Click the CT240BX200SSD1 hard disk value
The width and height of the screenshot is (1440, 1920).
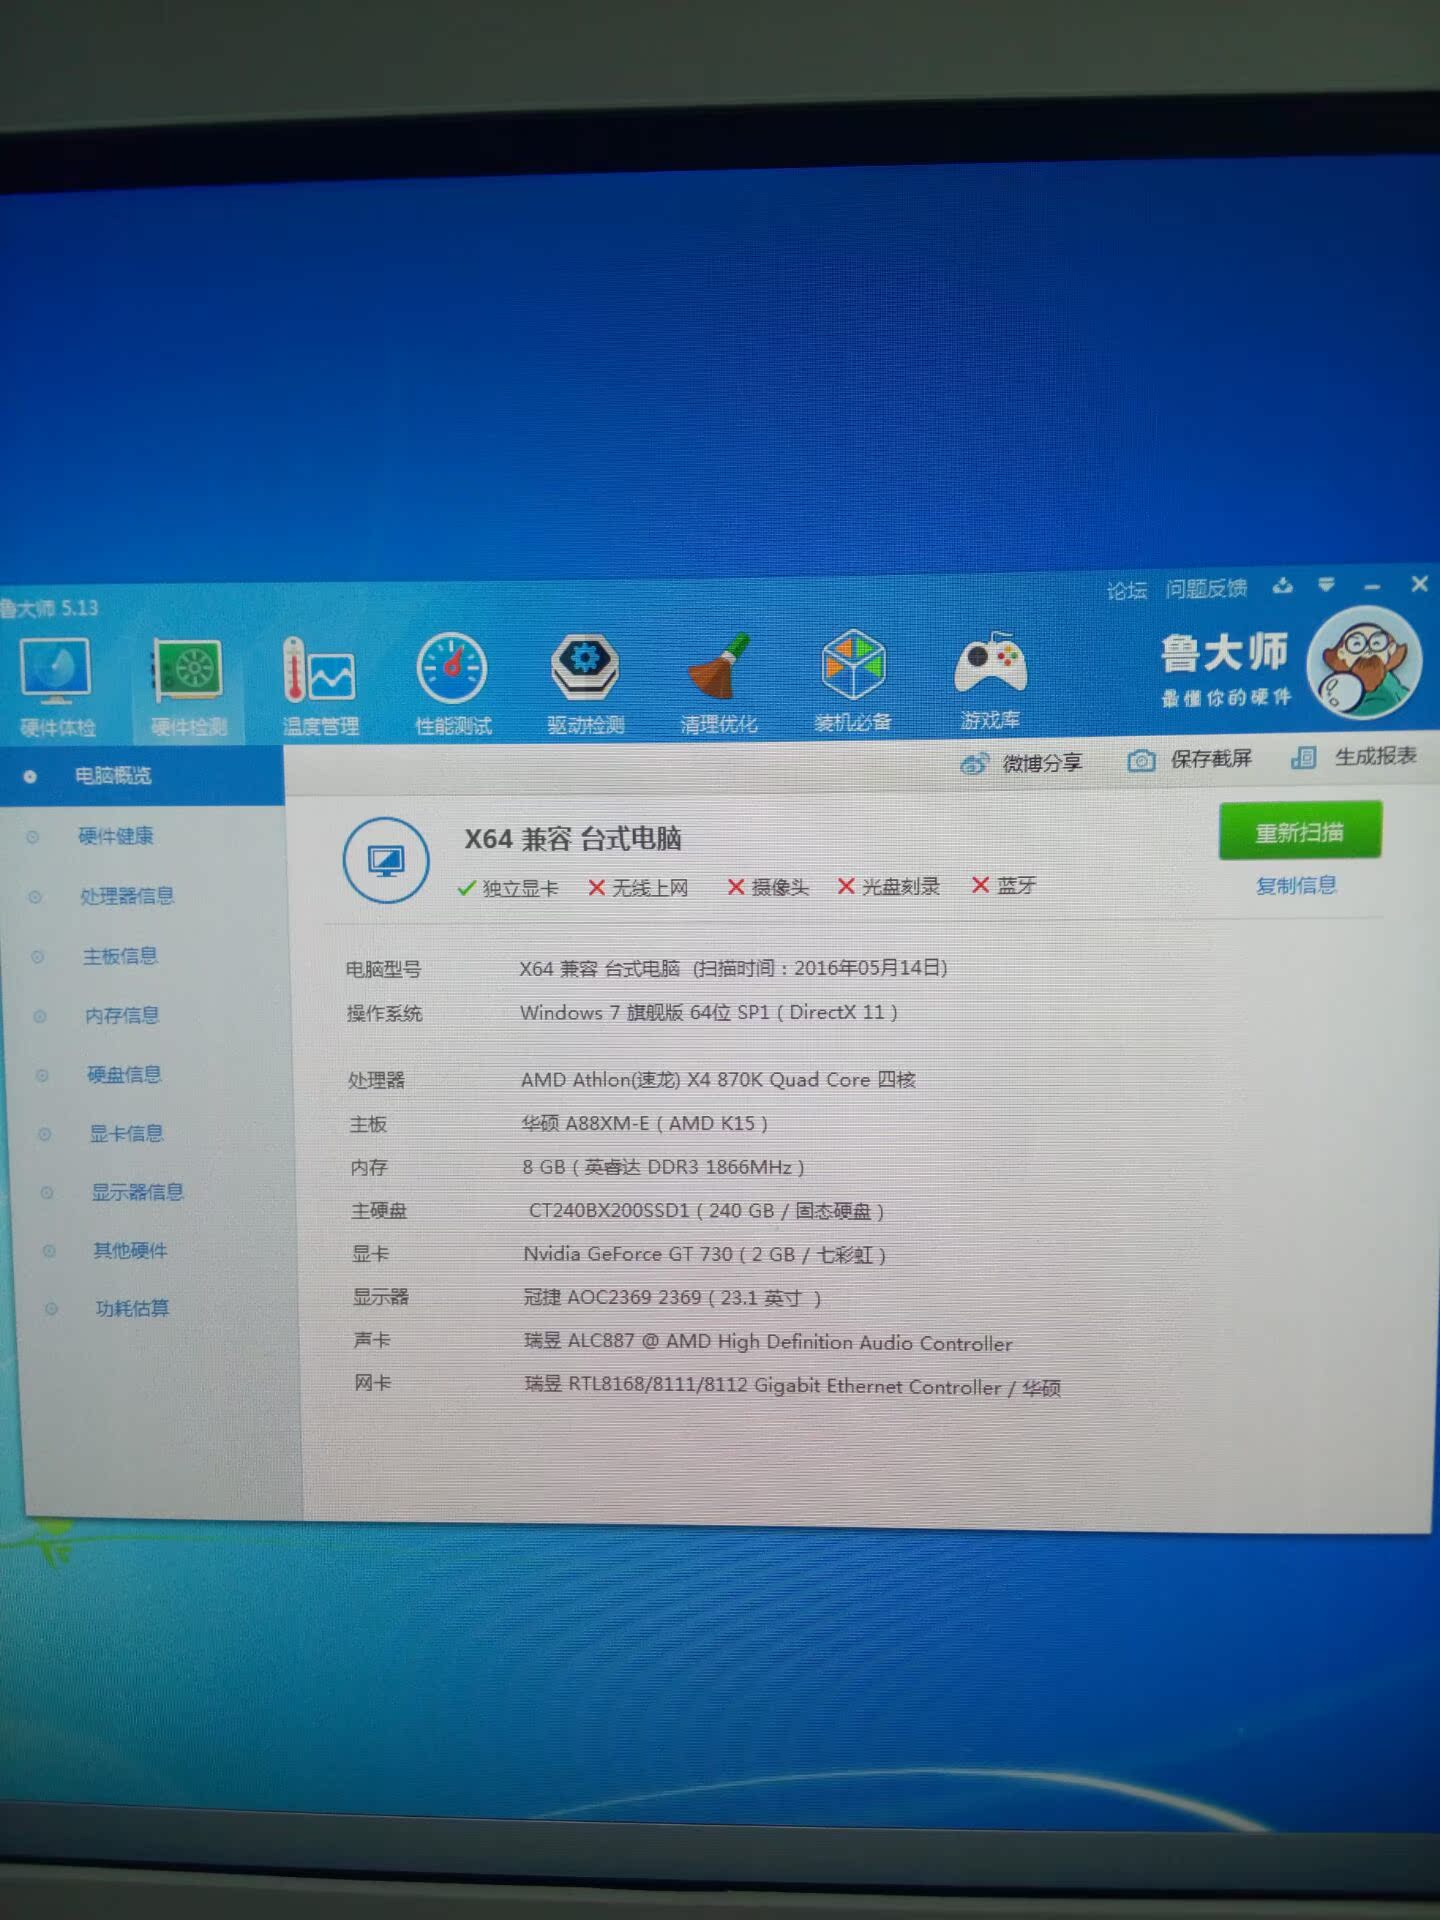point(706,1211)
